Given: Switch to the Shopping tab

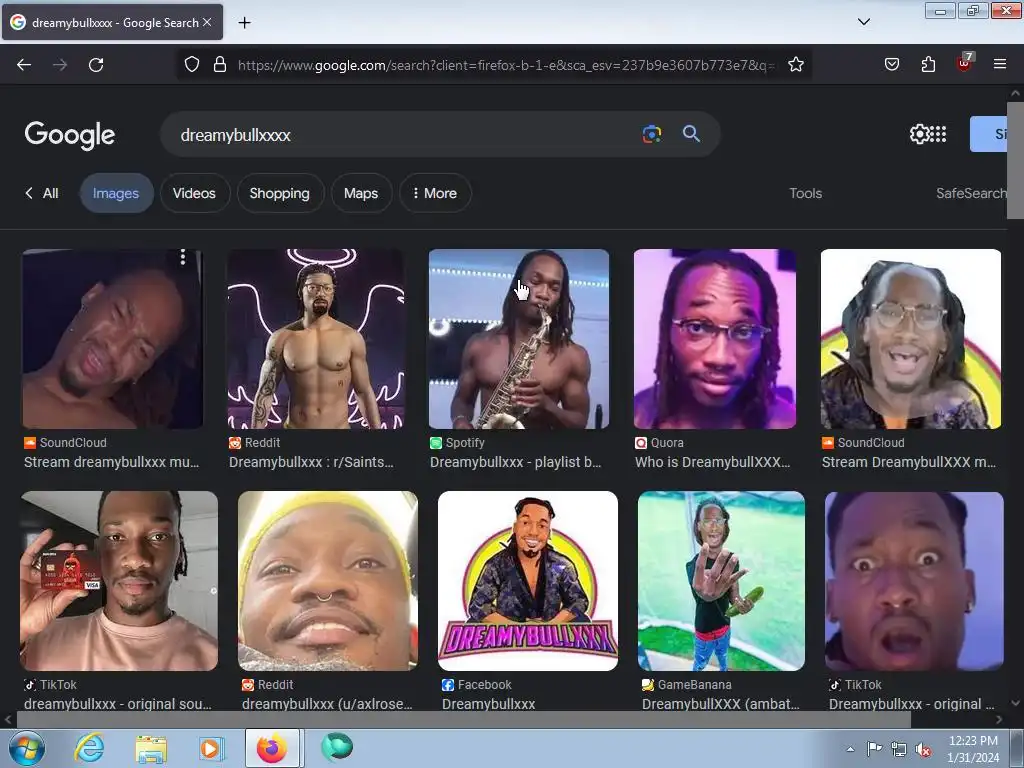Looking at the screenshot, I should click(280, 193).
